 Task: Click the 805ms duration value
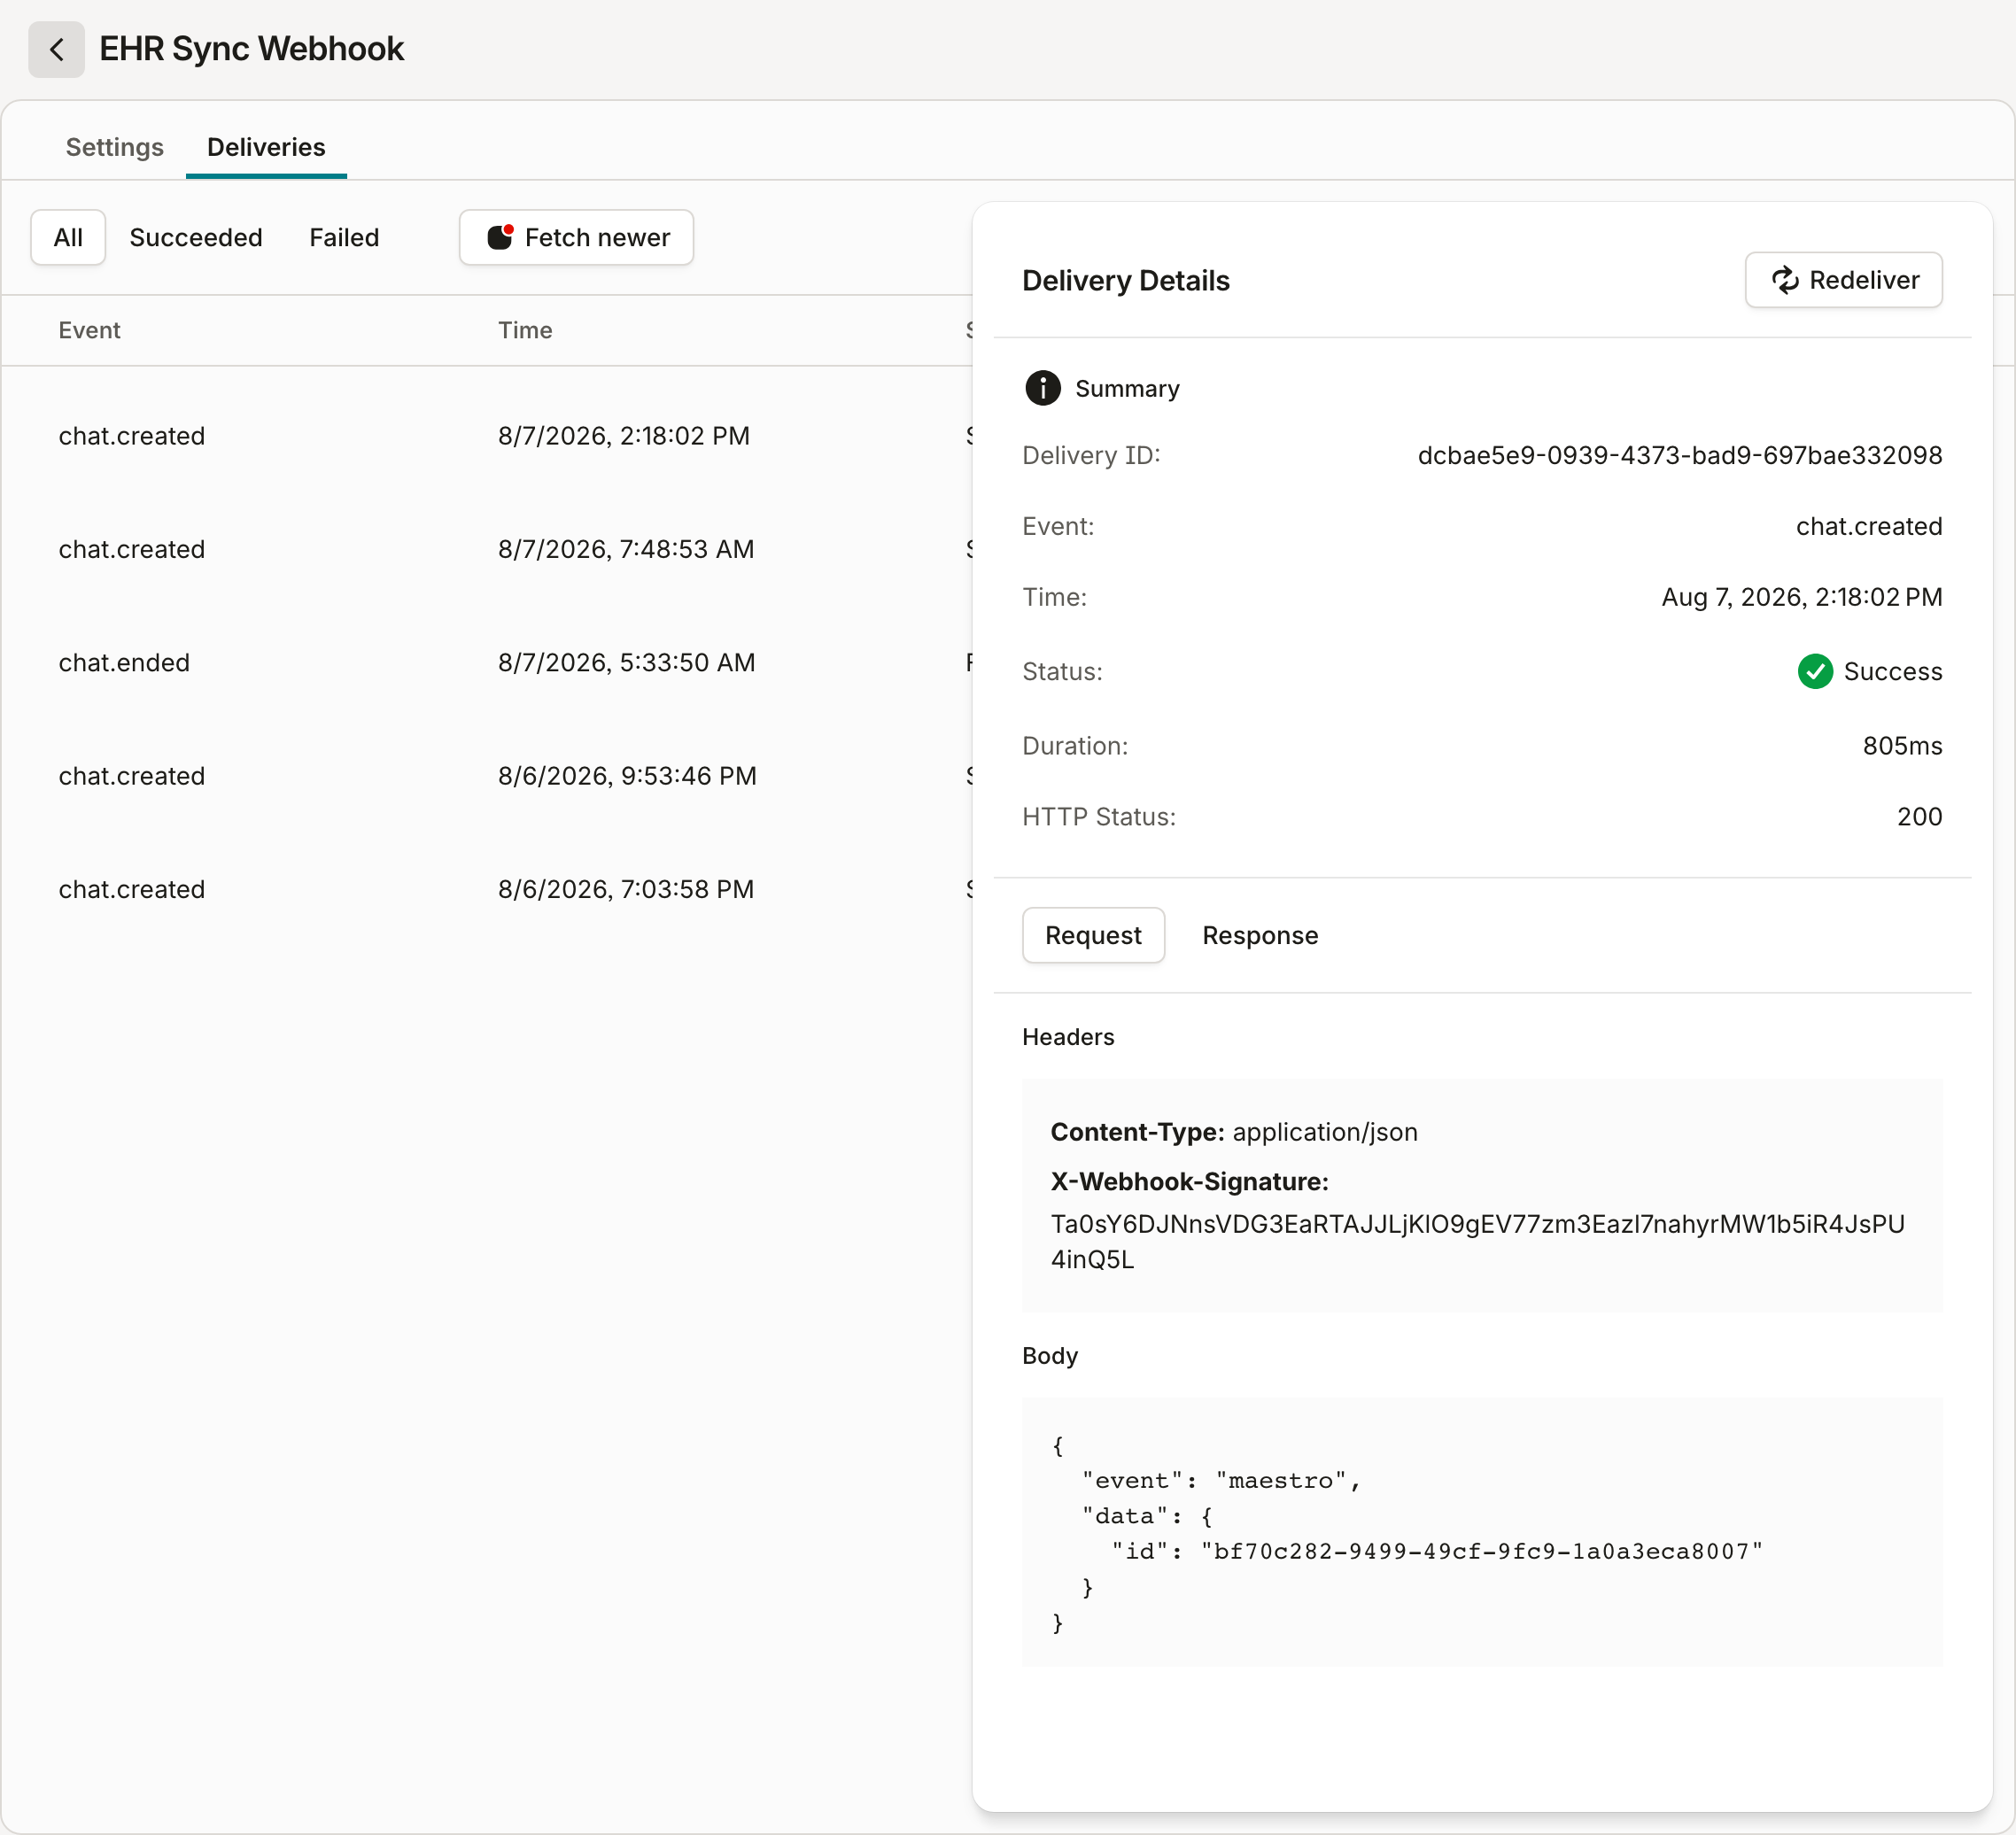[1902, 746]
